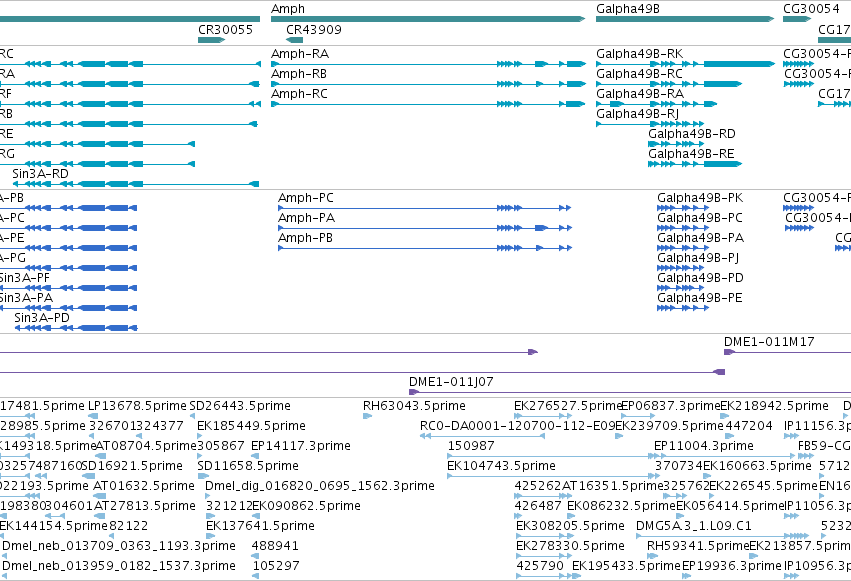Image resolution: width=851 pixels, height=581 pixels.
Task: Click the Galpha49B-PJ protein label
Action: pos(697,258)
